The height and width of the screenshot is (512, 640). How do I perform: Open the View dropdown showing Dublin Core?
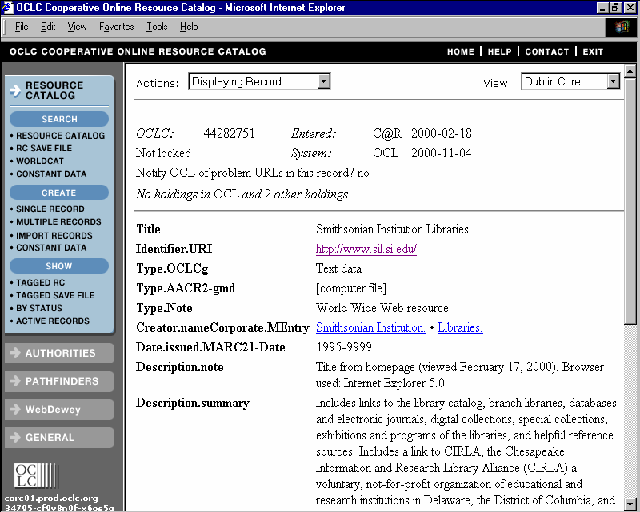click(x=569, y=81)
